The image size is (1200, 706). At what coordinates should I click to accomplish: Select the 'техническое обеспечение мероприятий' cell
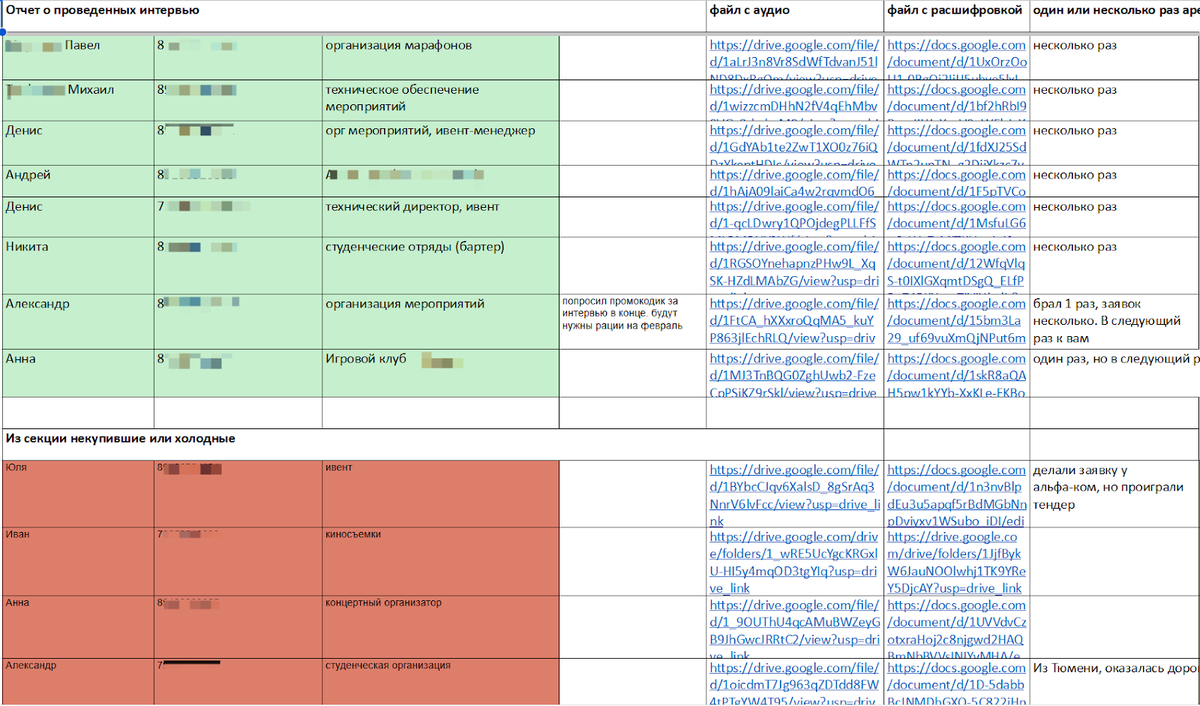(440, 100)
